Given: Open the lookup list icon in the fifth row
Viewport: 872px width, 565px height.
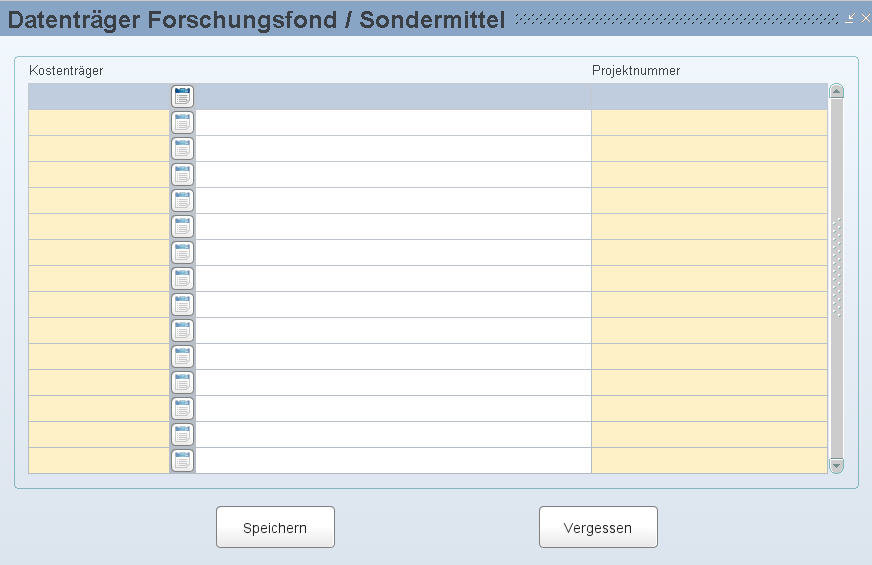Looking at the screenshot, I should tap(182, 201).
